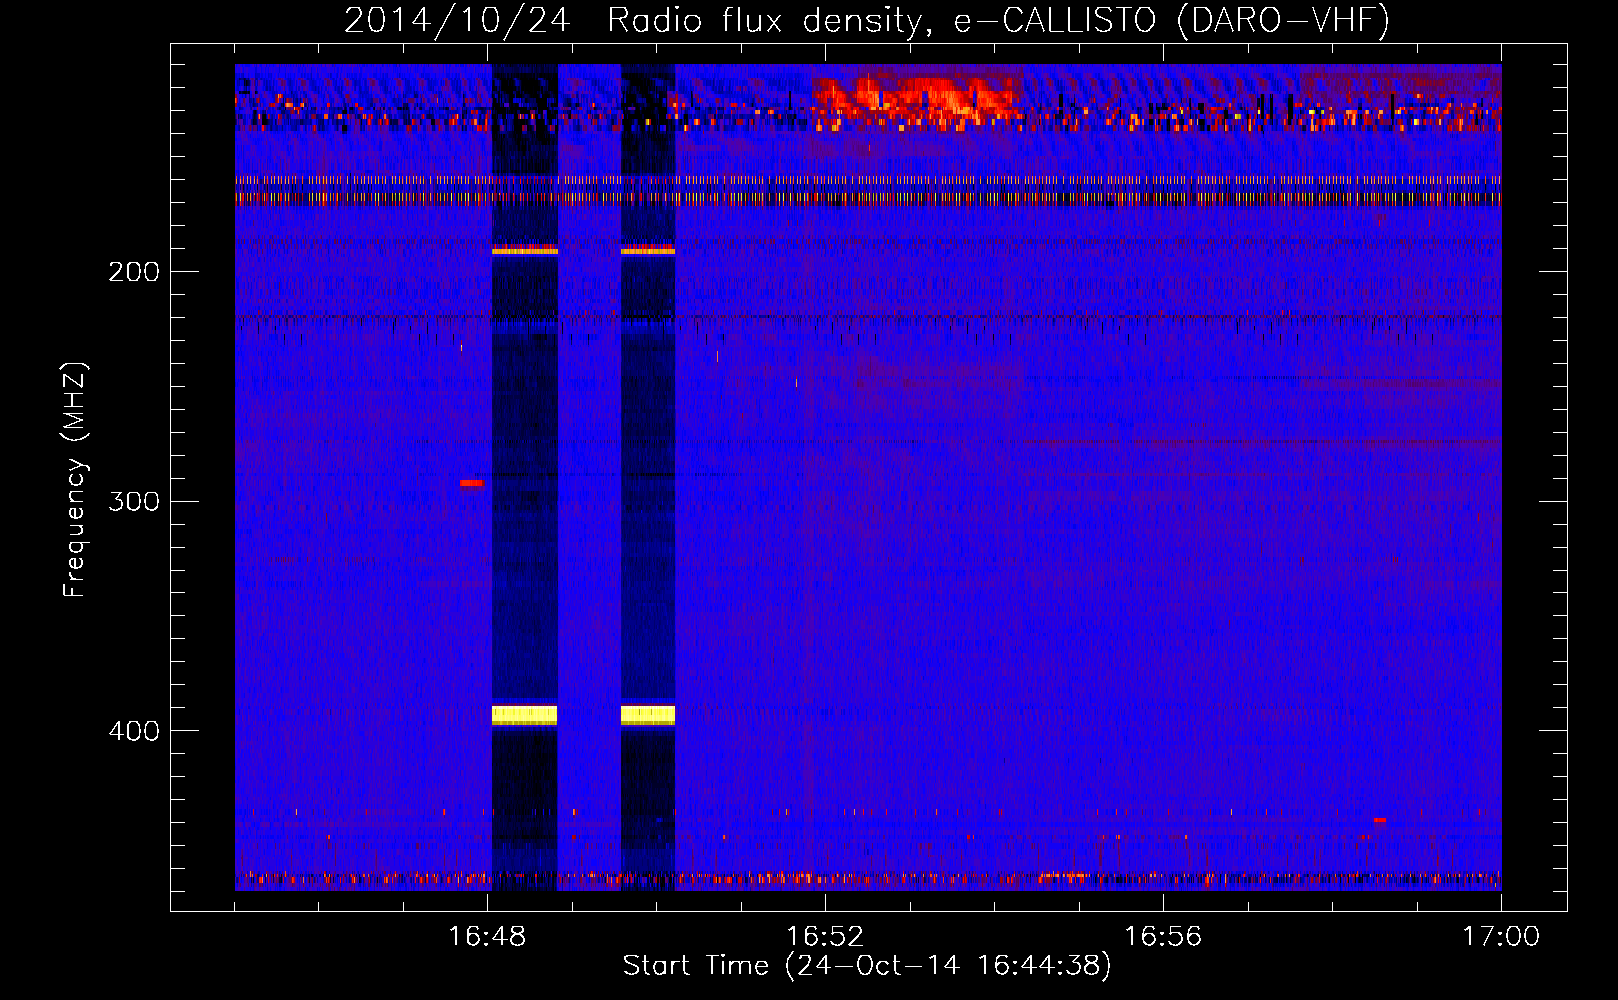Click the second orange line just above 200 MHz

coord(648,249)
